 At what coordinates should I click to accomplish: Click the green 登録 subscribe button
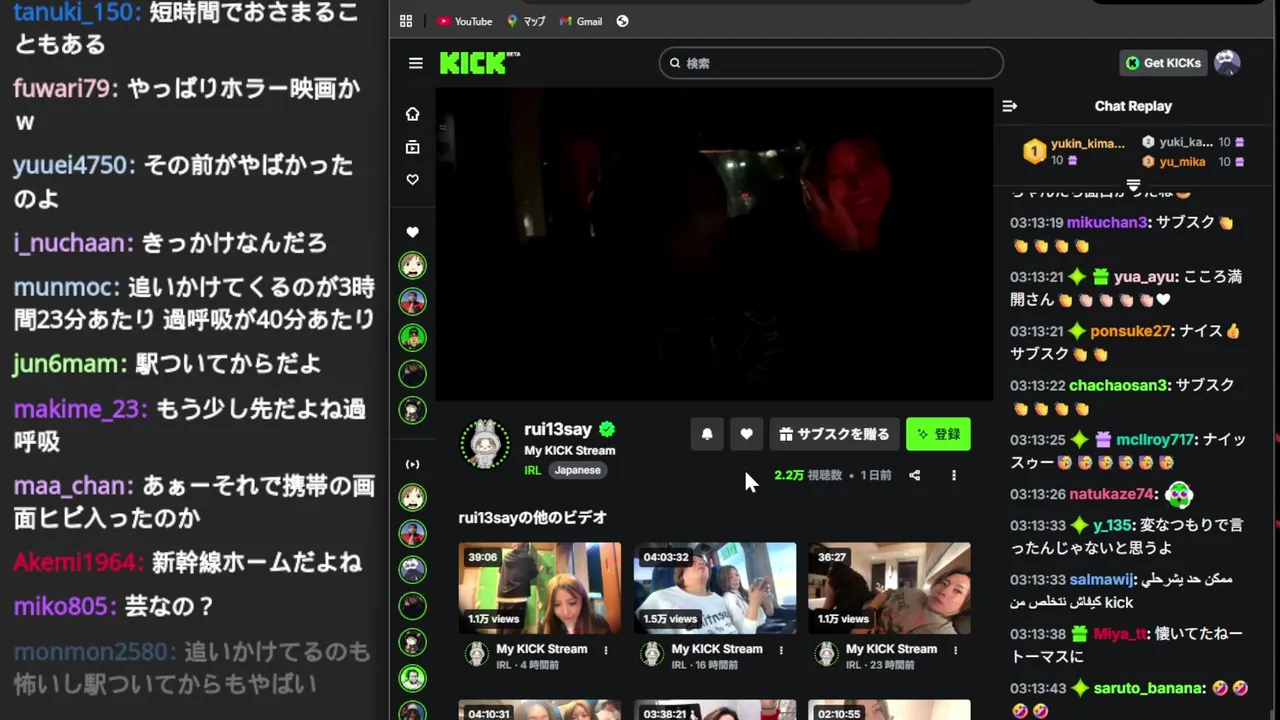click(x=938, y=434)
